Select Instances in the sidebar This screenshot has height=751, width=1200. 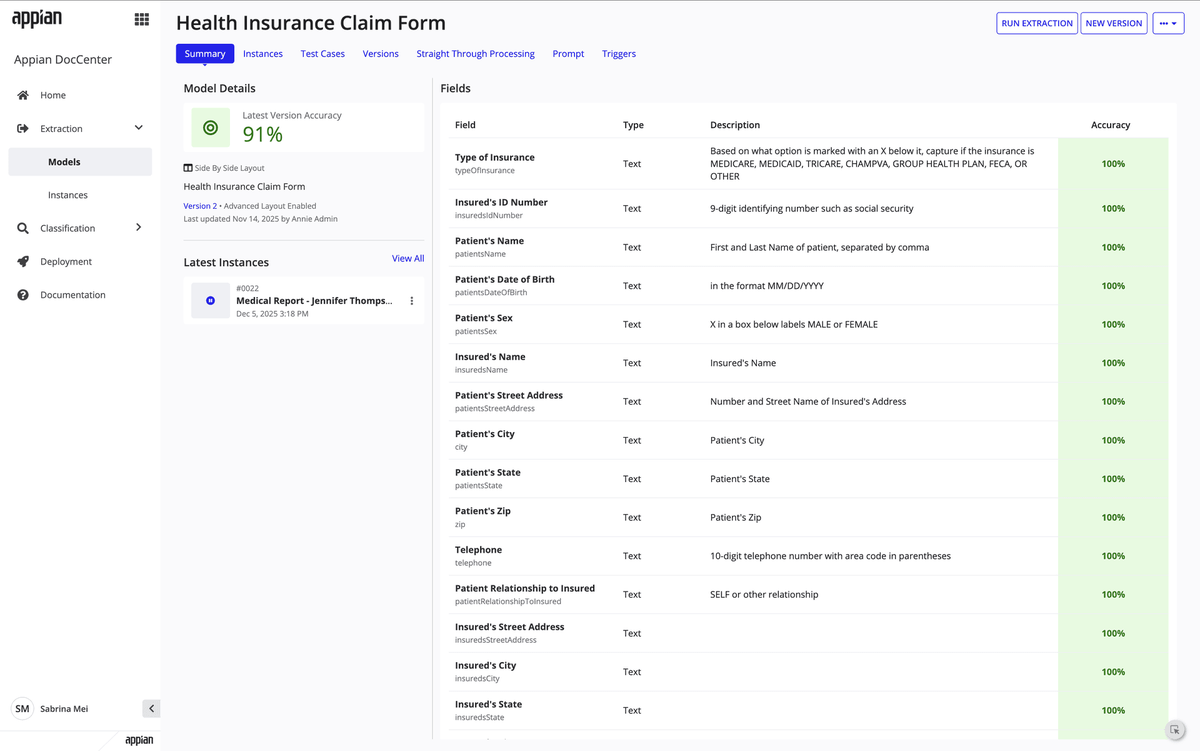(68, 195)
